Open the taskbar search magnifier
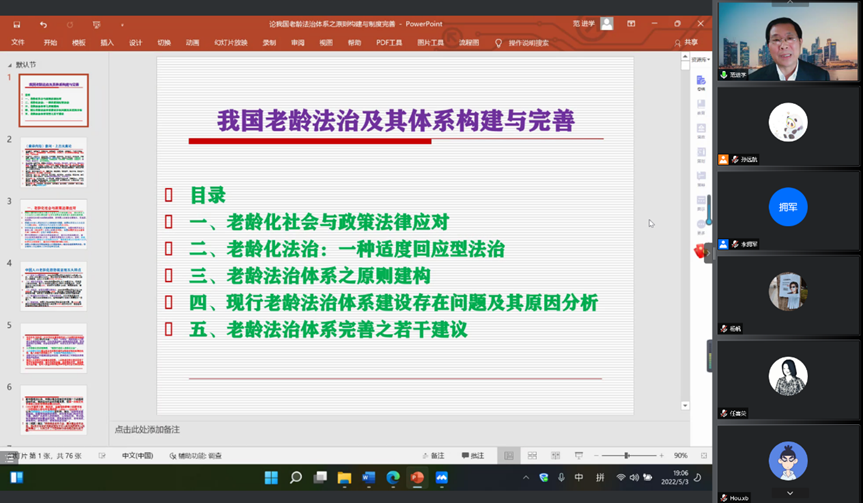The height and width of the screenshot is (503, 863). (x=296, y=478)
